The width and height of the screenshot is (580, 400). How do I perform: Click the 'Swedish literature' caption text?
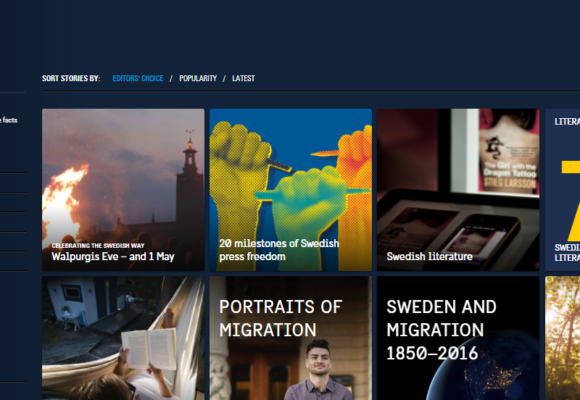(x=429, y=256)
